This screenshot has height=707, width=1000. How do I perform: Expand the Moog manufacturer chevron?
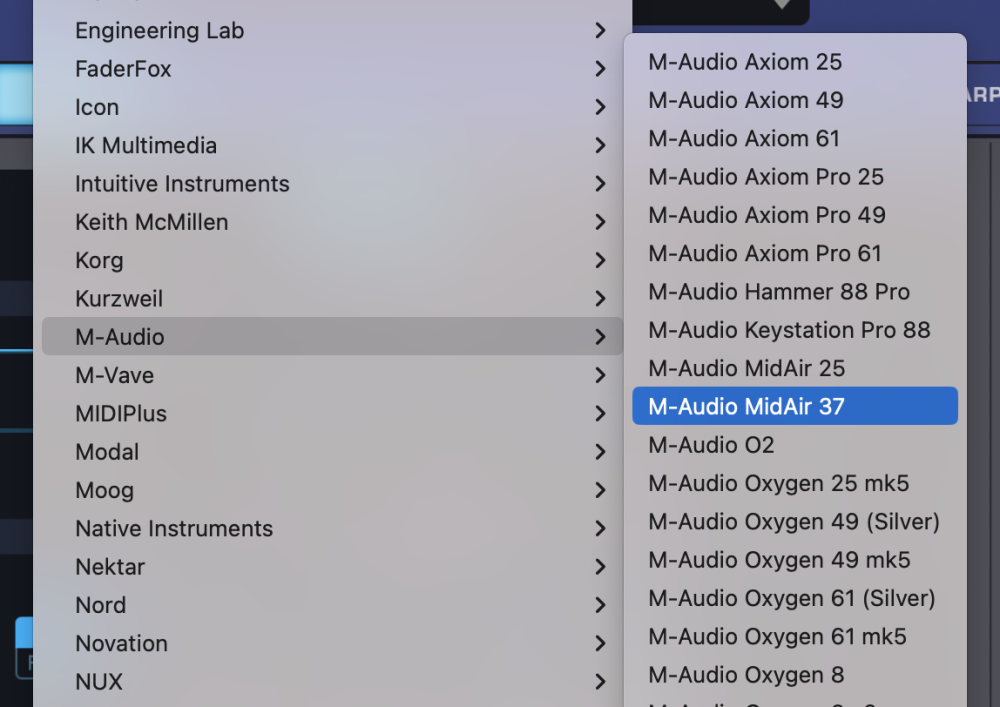click(600, 491)
